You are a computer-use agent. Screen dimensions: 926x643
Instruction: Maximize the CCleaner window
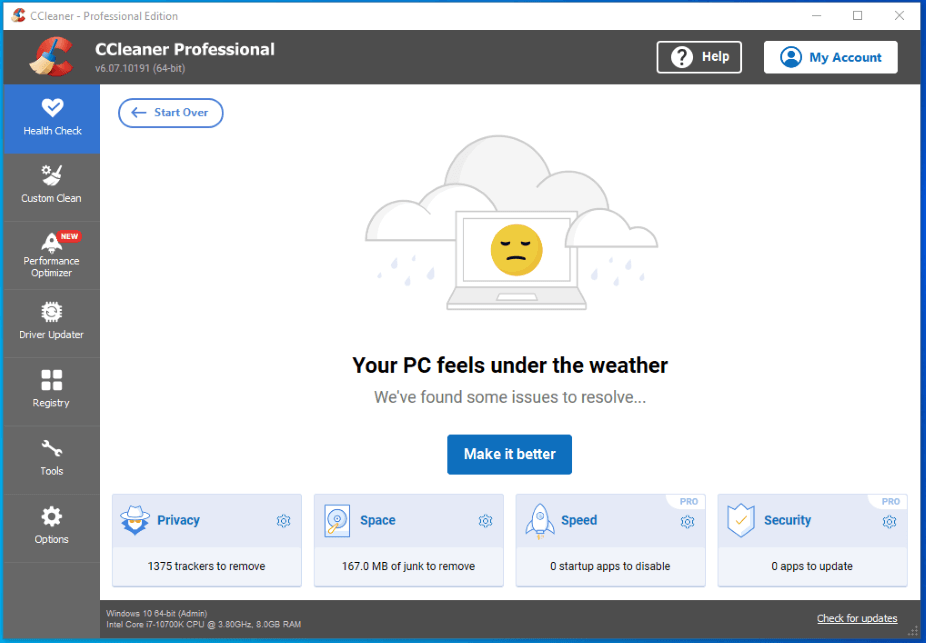tap(857, 15)
